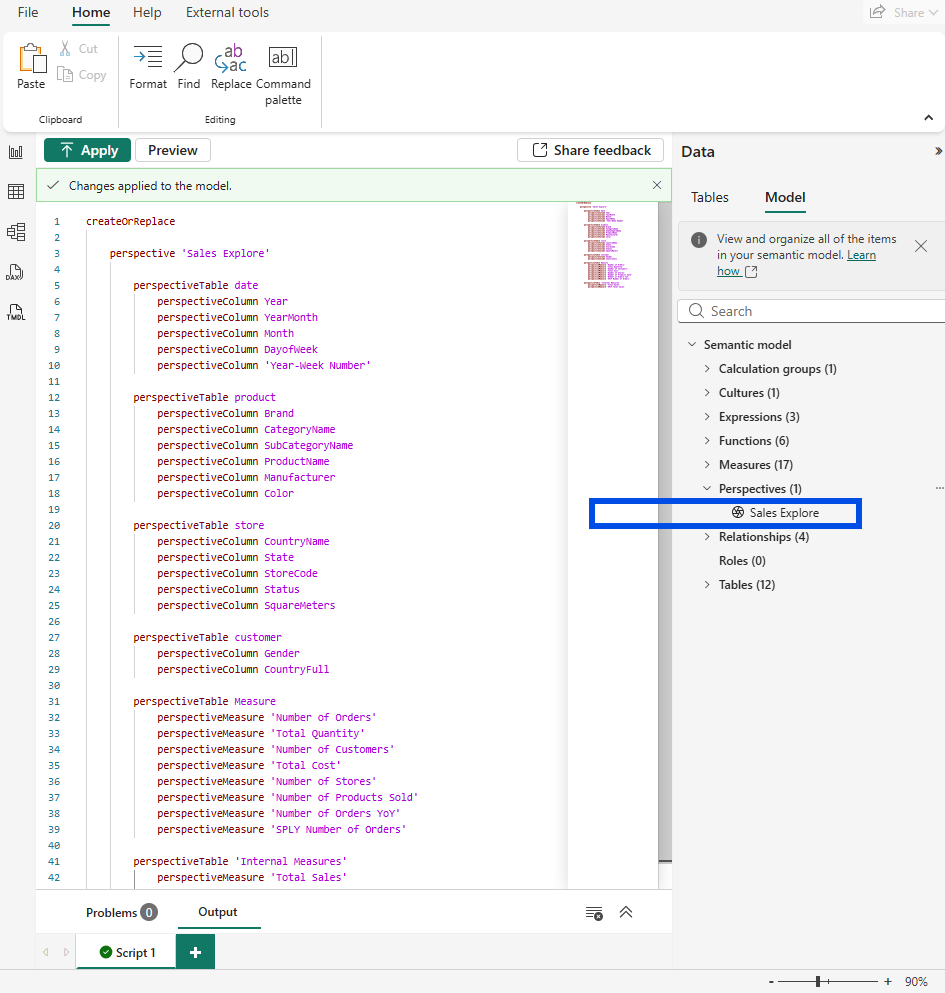
Task: Open the Output tab
Action: pyautogui.click(x=218, y=912)
